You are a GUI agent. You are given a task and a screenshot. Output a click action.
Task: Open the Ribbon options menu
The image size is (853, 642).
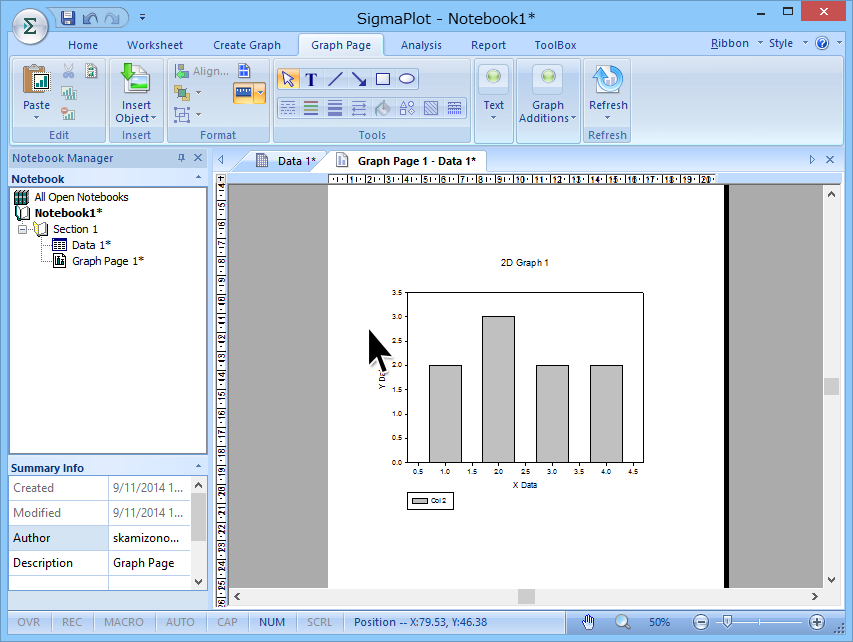736,43
